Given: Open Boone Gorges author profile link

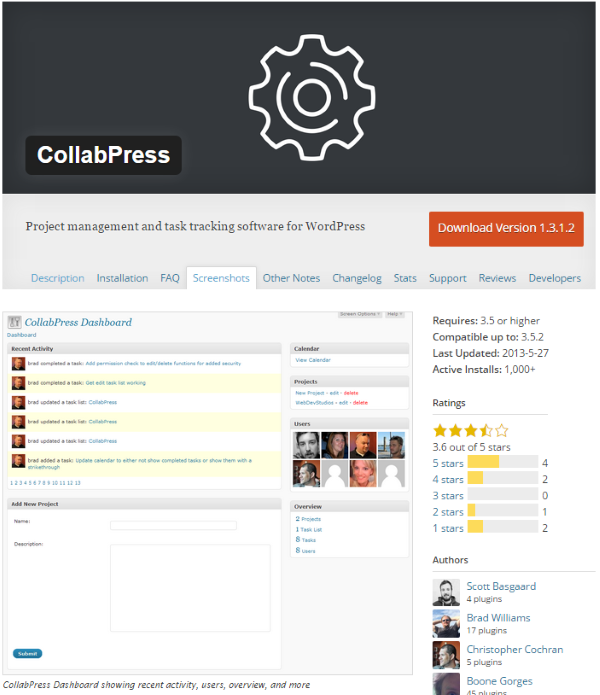Looking at the screenshot, I should 499,681.
